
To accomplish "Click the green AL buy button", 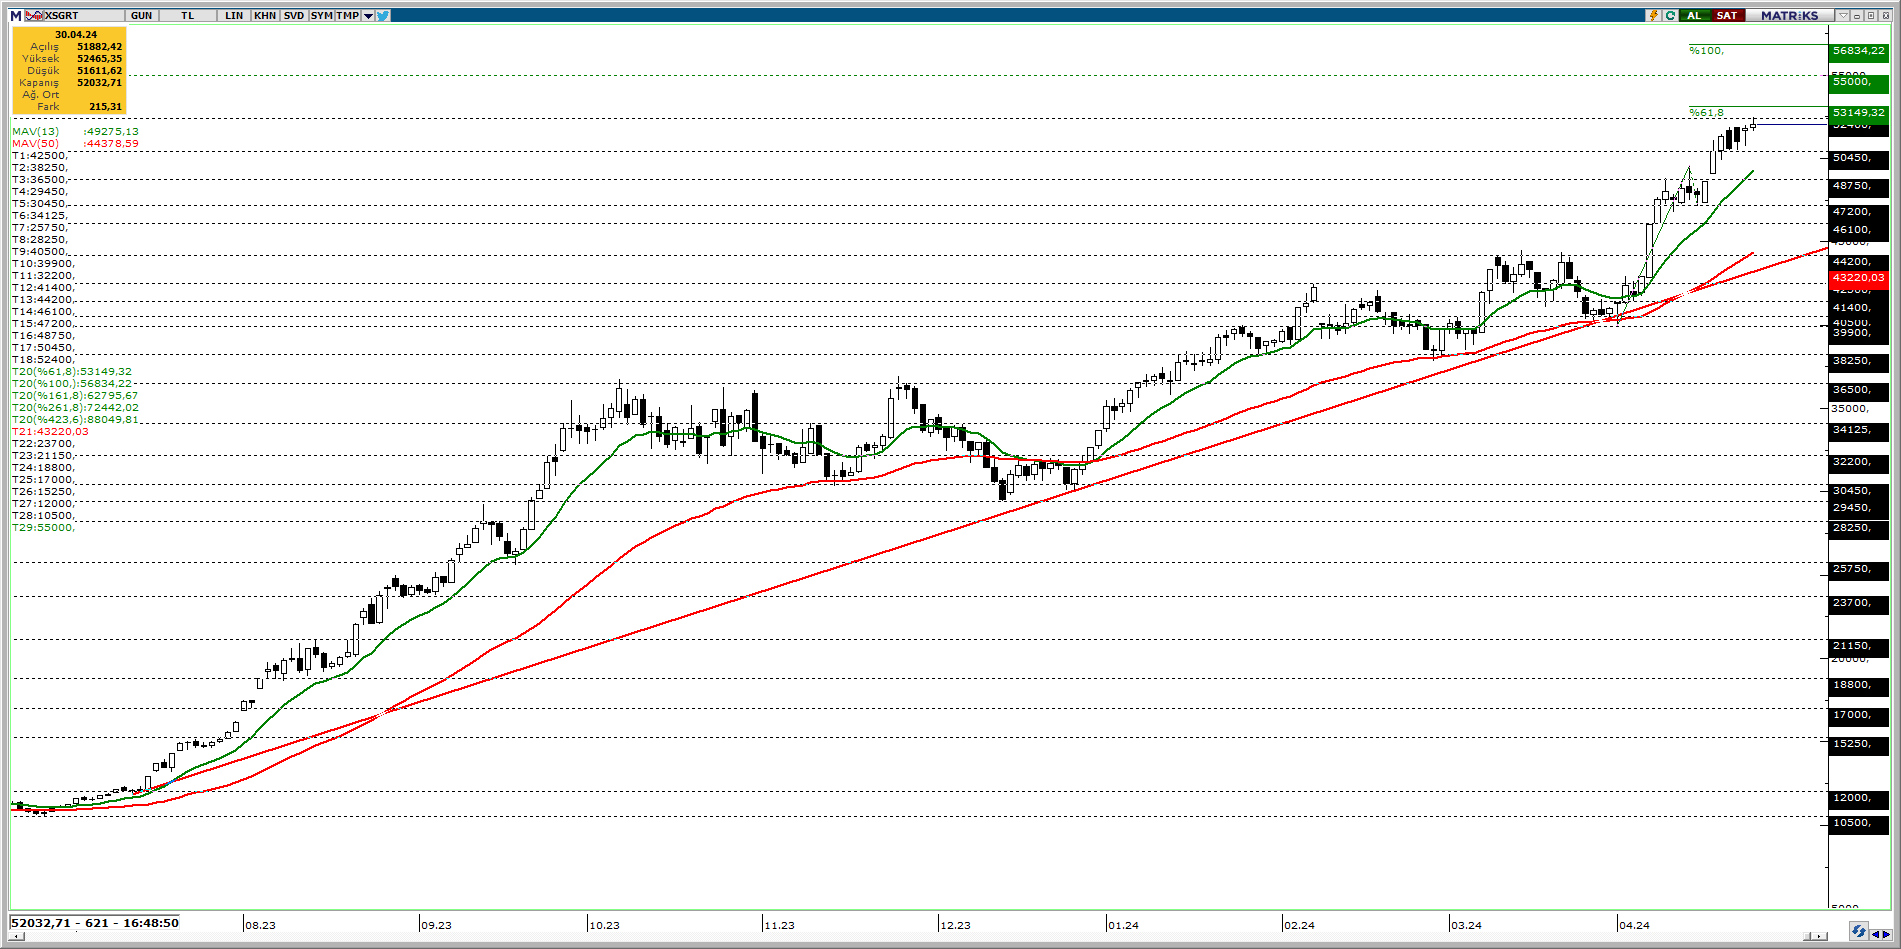I will coord(1694,15).
